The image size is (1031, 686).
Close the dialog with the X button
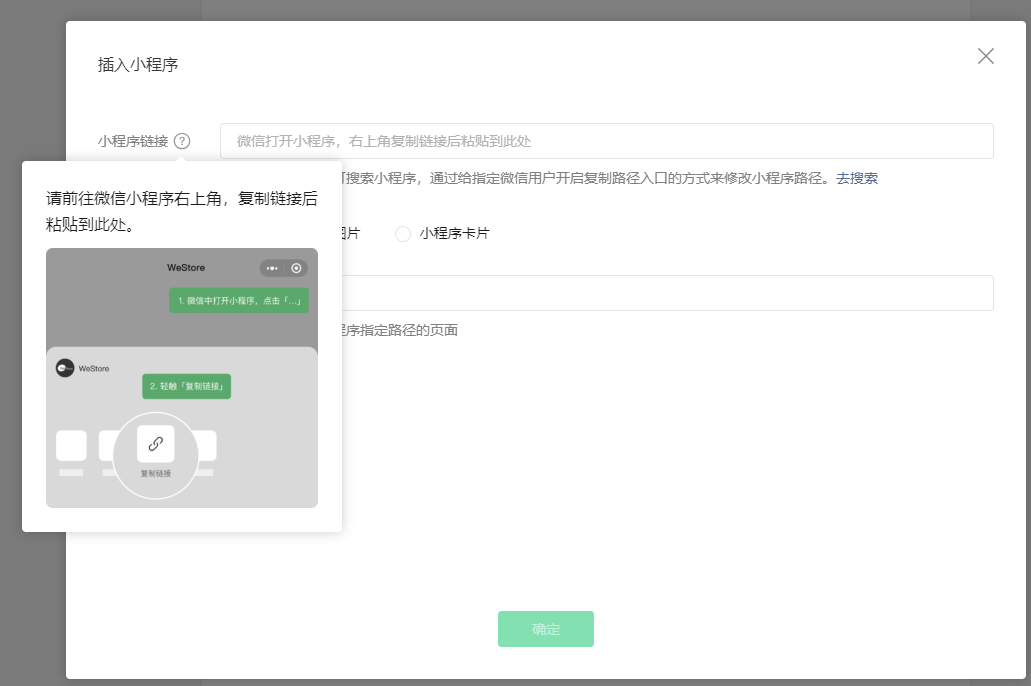click(x=986, y=57)
